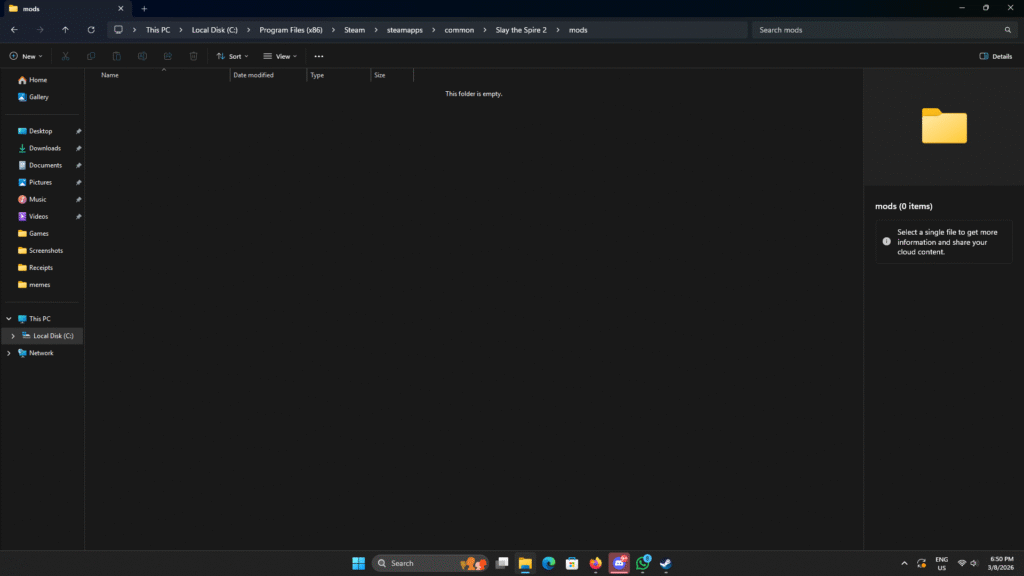Open the Screenshots folder in sidebar
The image size is (1024, 576).
46,250
